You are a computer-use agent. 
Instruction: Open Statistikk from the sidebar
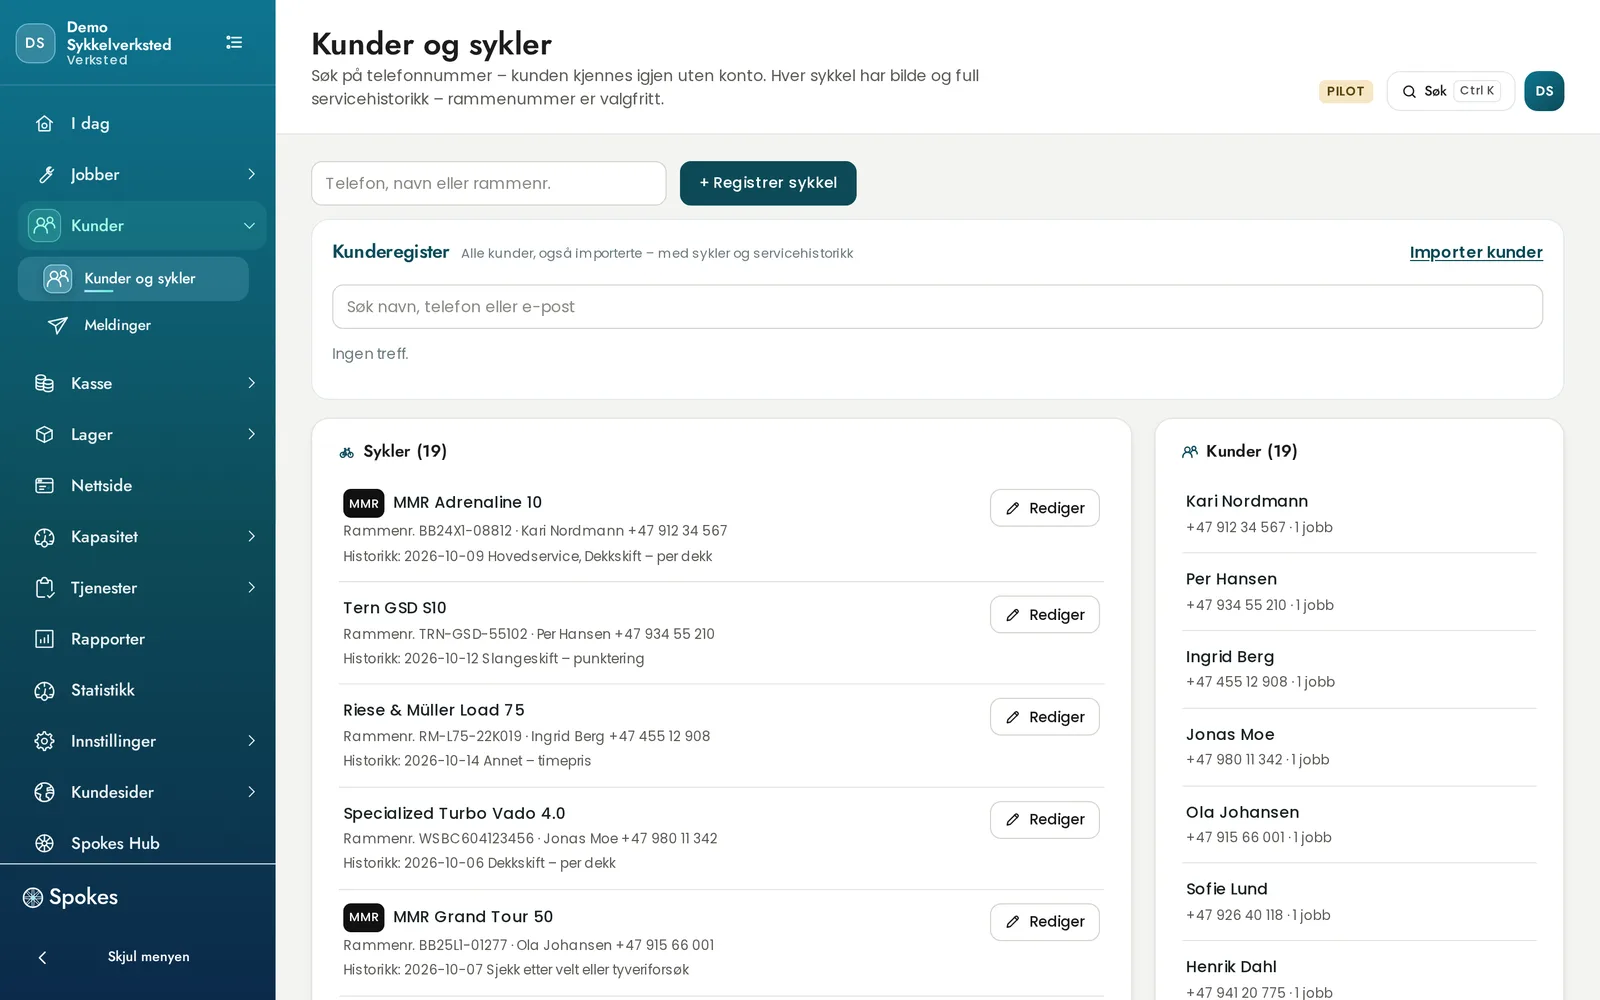[142, 690]
